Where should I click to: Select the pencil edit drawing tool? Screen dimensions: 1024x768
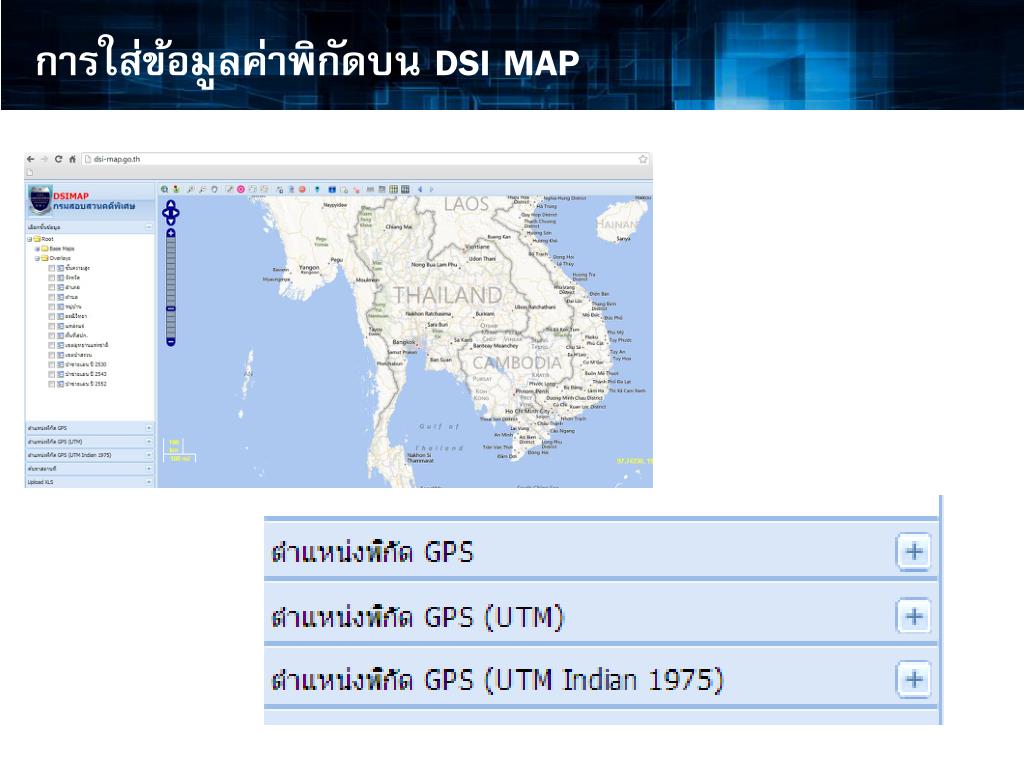(229, 189)
